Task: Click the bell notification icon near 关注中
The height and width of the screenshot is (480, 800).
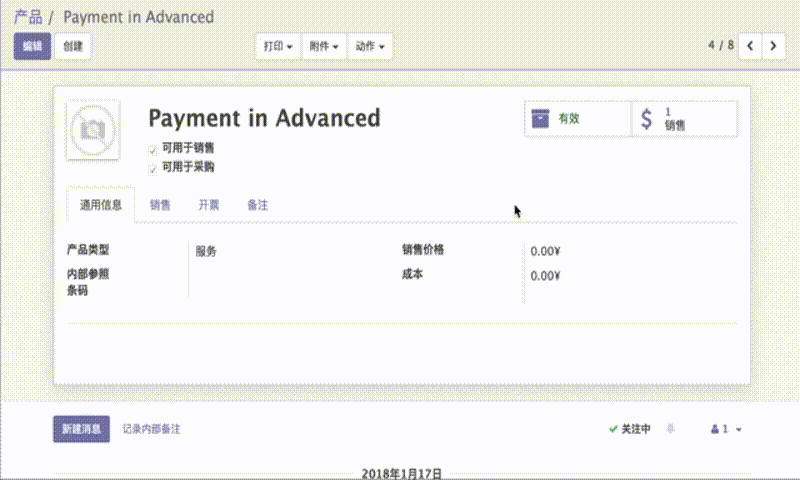Action: point(670,429)
